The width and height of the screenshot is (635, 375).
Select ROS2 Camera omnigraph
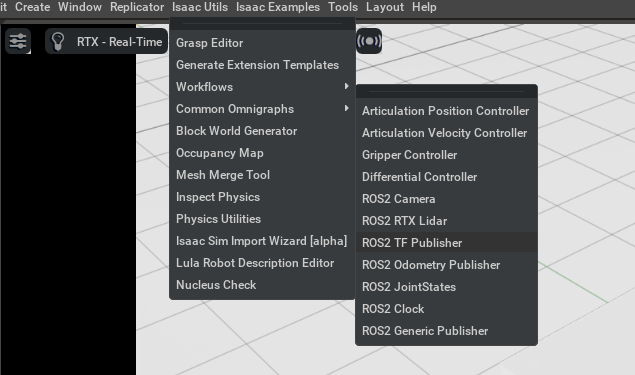[x=446, y=199]
